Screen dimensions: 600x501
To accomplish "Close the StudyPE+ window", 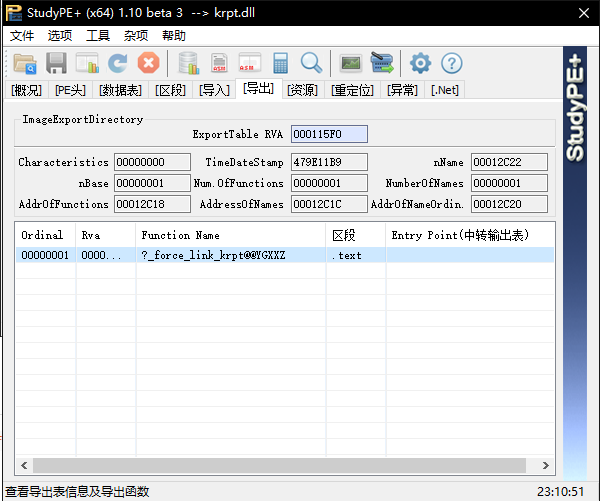I will coord(584,13).
